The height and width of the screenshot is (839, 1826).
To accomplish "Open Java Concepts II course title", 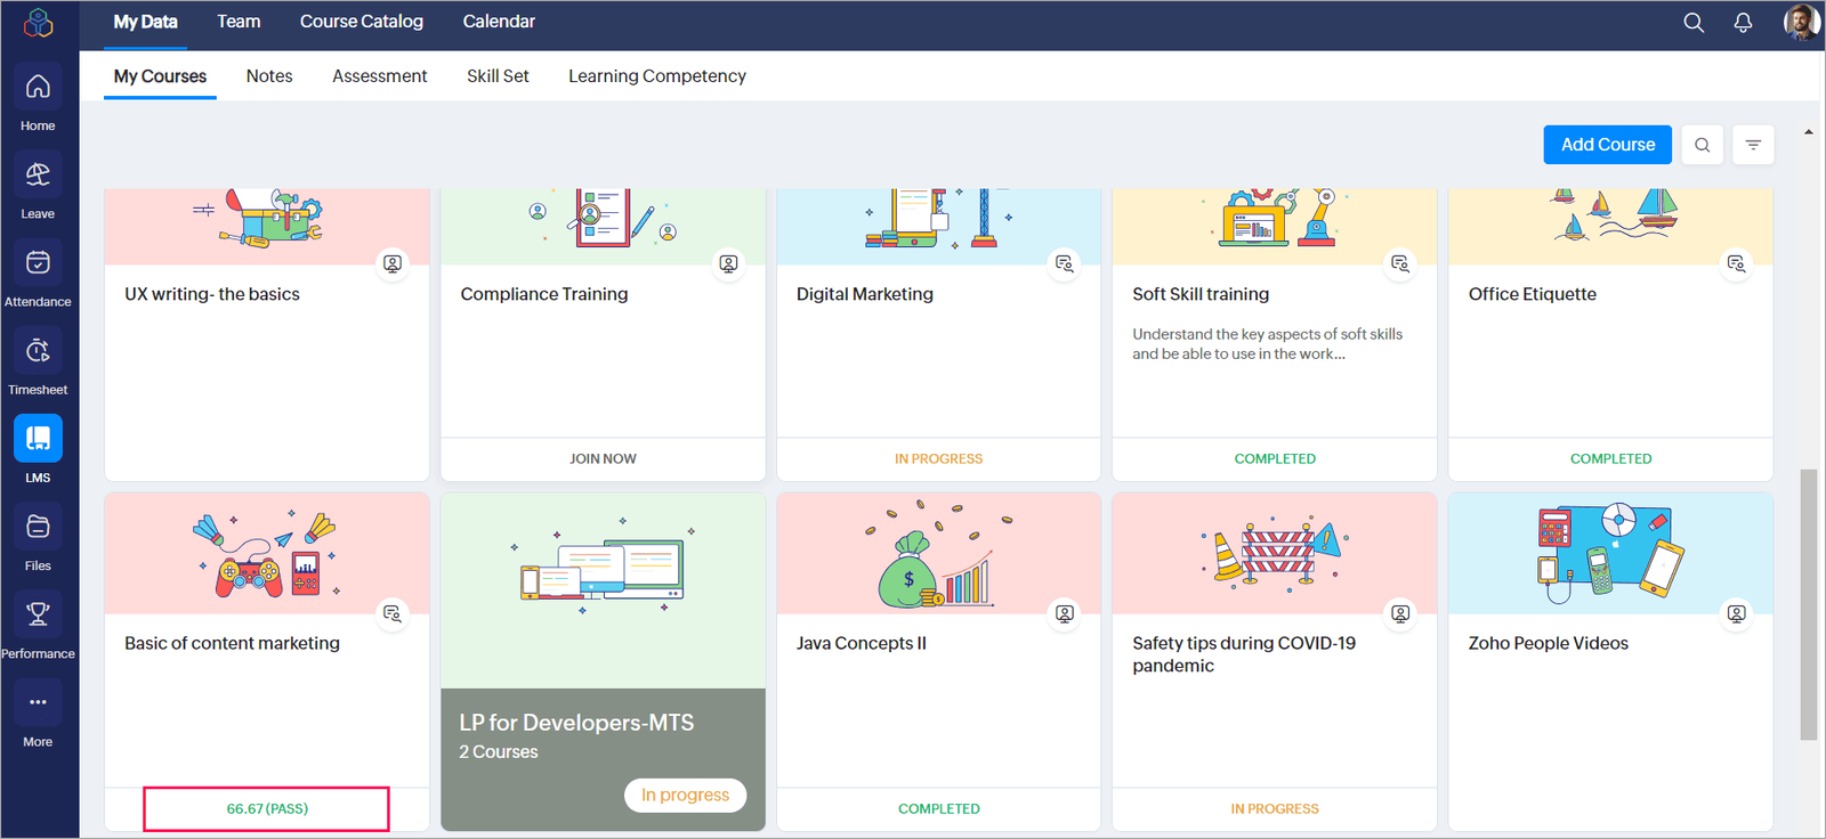I will 861,643.
